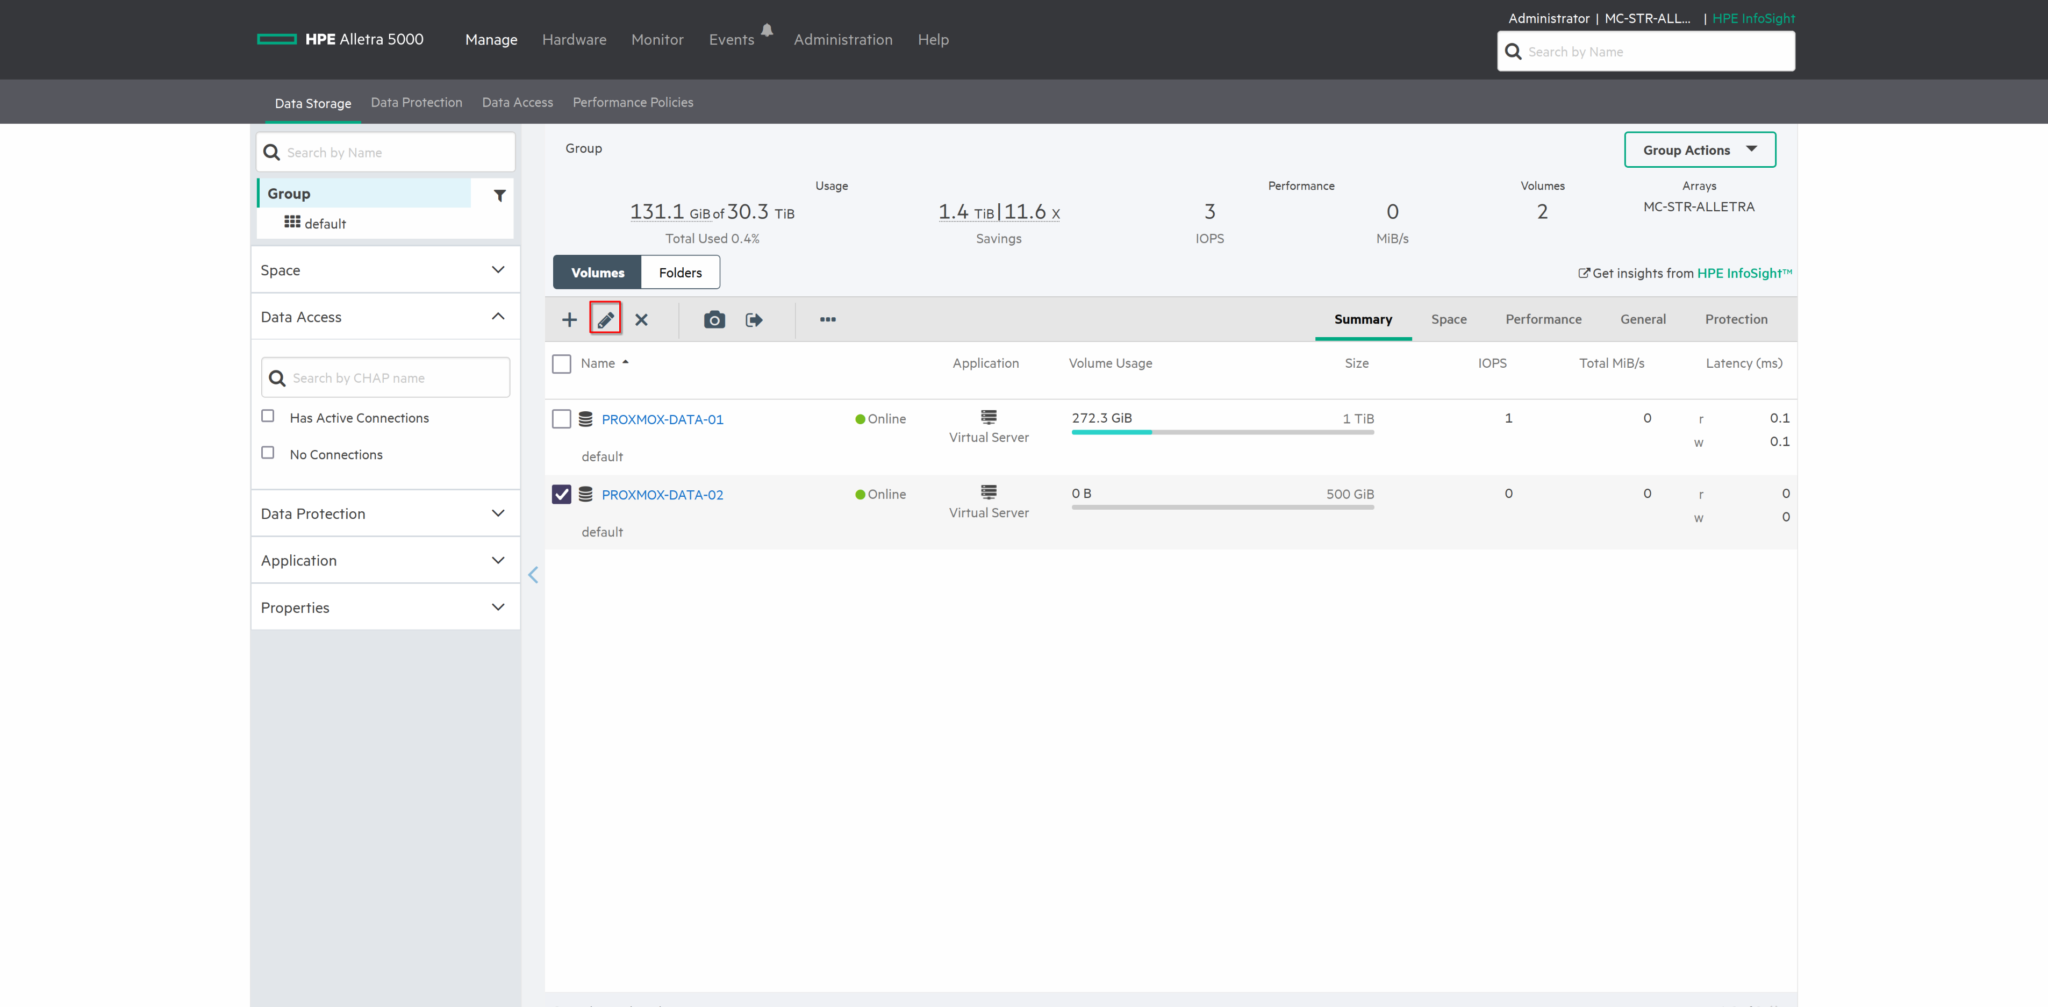Collapse sidebar with the left chevron
Screen dimensions: 2048x1007
pyautogui.click(x=533, y=575)
